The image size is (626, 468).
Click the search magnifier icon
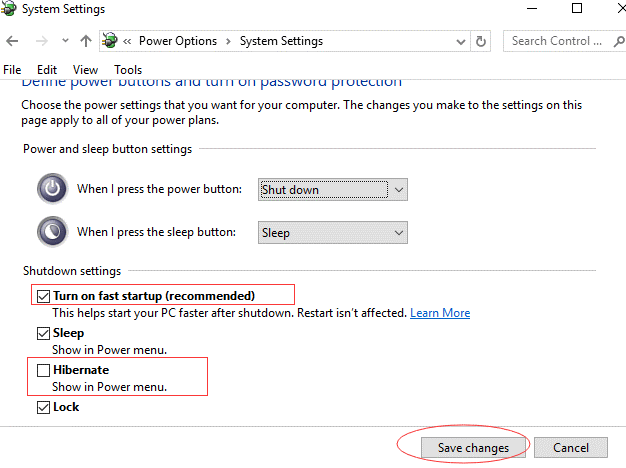point(615,42)
